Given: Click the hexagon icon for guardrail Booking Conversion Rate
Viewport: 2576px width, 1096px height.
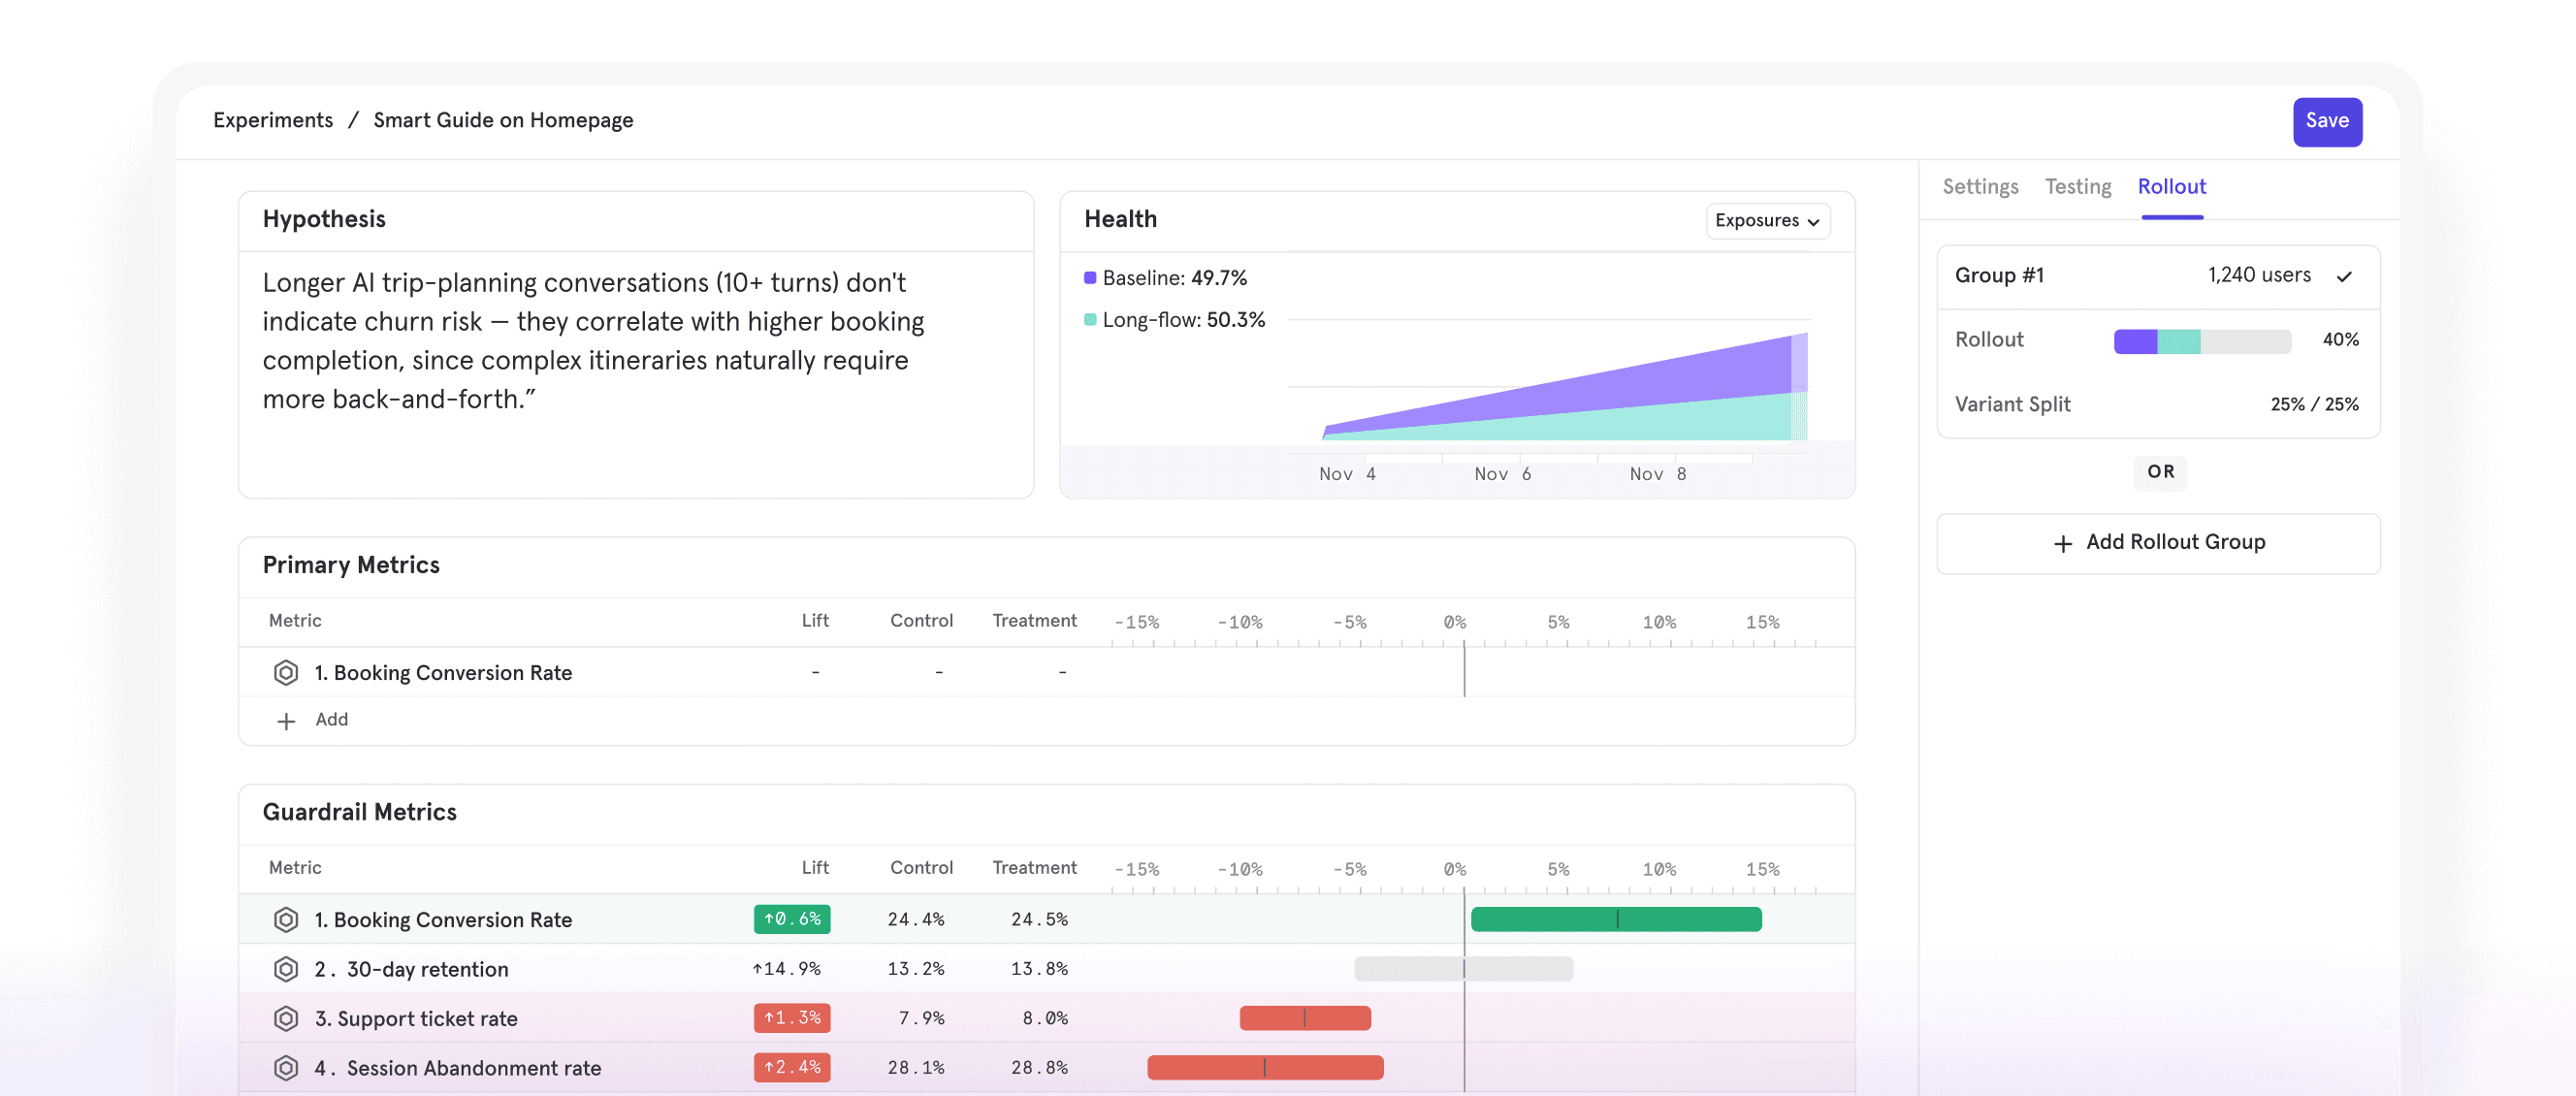Looking at the screenshot, I should 286,920.
